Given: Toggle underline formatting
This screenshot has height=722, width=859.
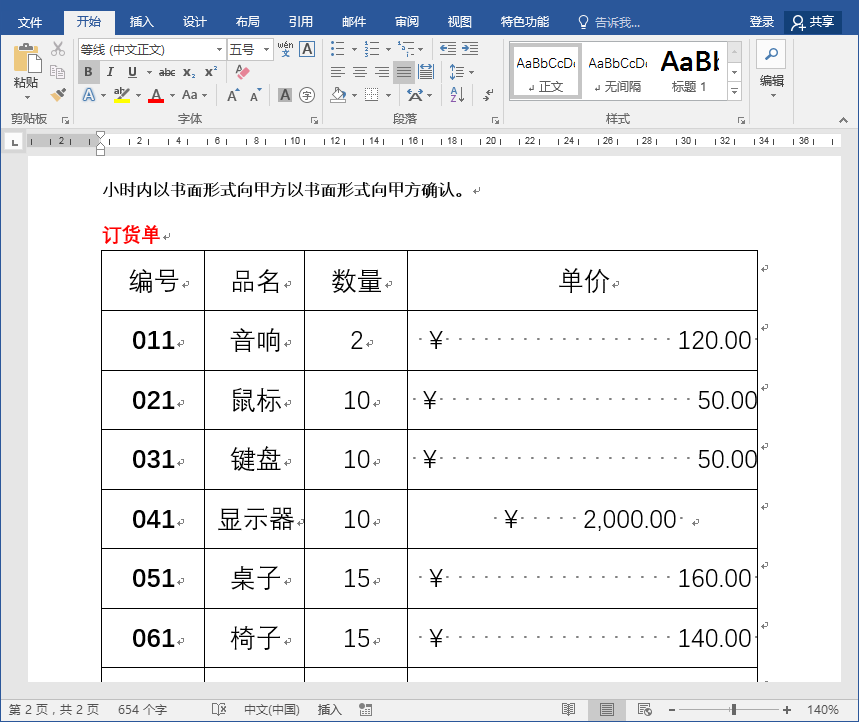Looking at the screenshot, I should pyautogui.click(x=130, y=72).
